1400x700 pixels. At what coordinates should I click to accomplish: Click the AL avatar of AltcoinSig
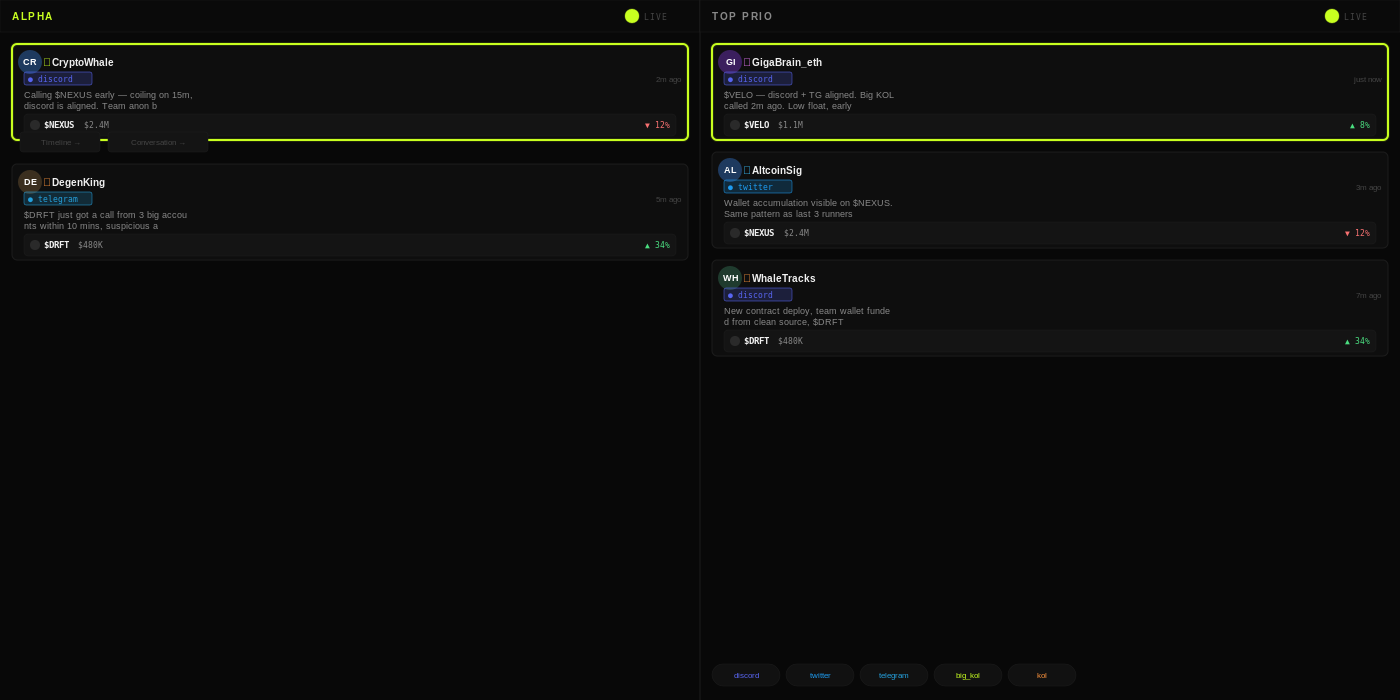[x=730, y=170]
